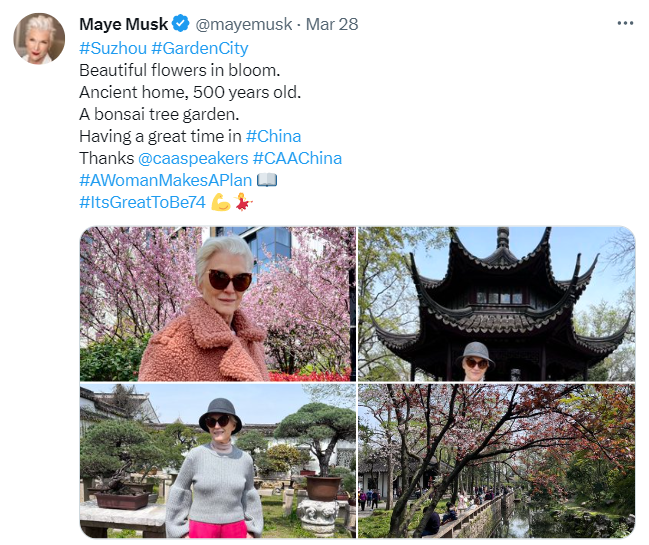Open the #GardenCity hashtag
Viewport: 649px width, 545px height.
tap(200, 48)
